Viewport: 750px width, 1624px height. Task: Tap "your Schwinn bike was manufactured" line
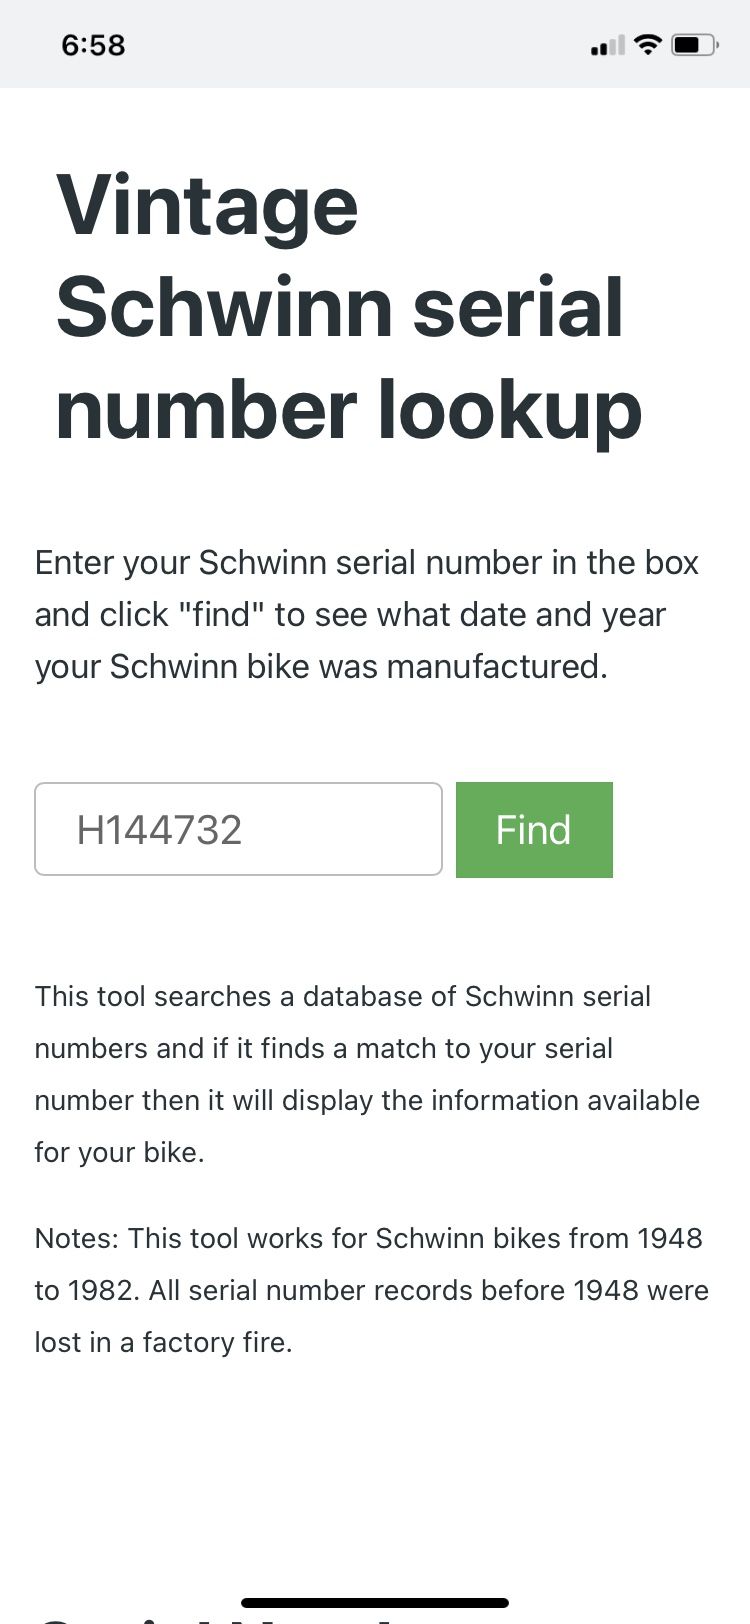point(321,666)
